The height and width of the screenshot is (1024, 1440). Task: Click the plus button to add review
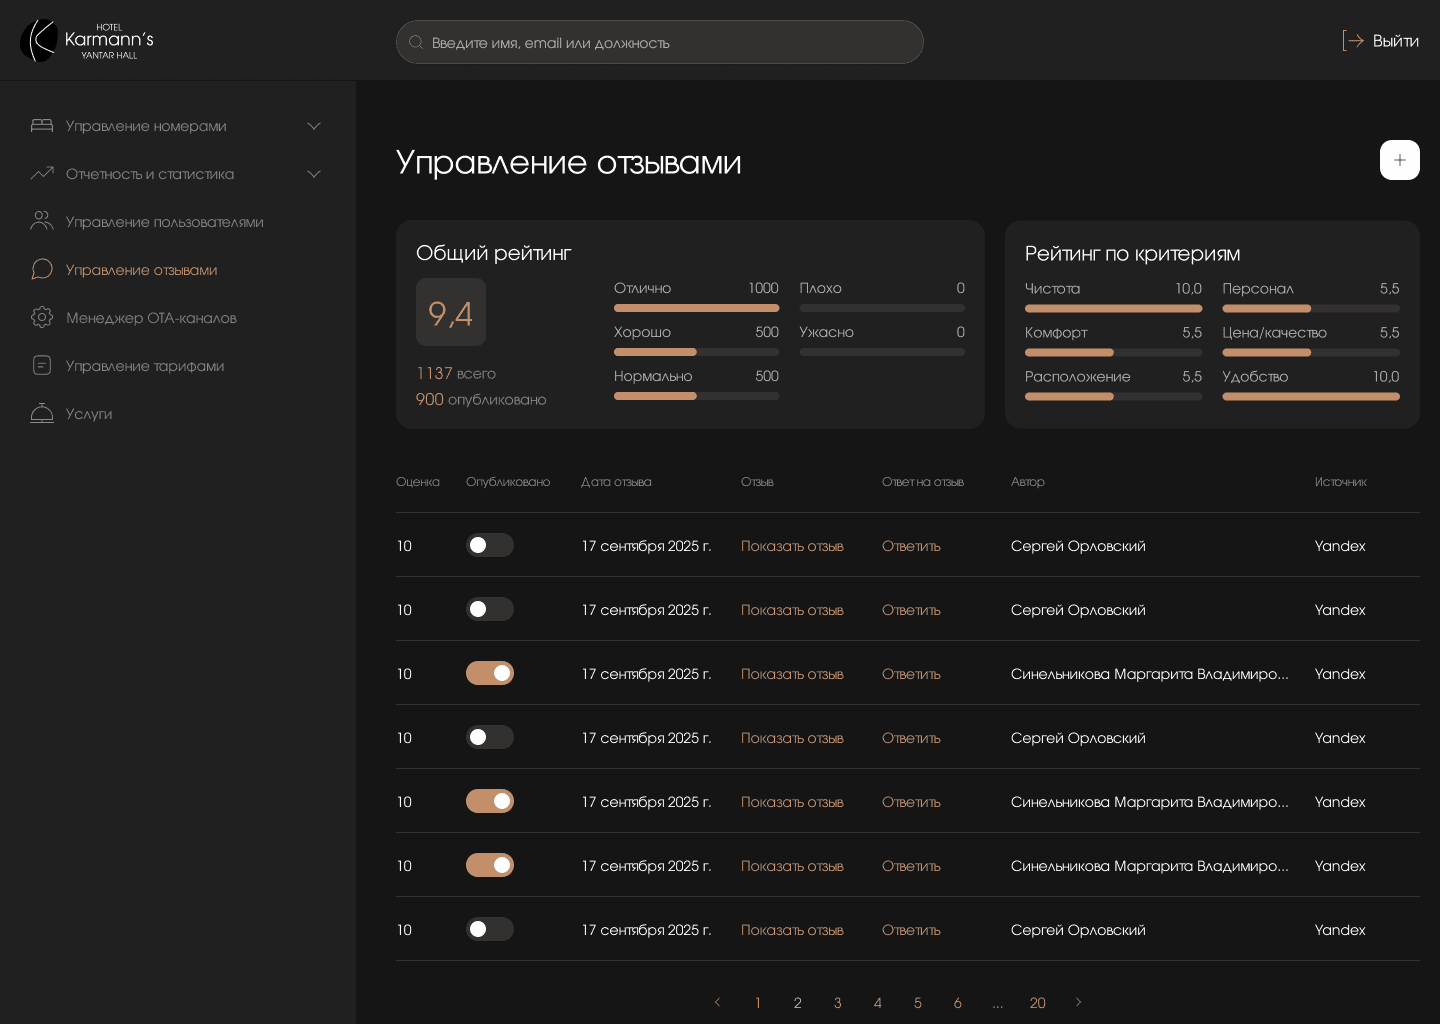(1399, 160)
